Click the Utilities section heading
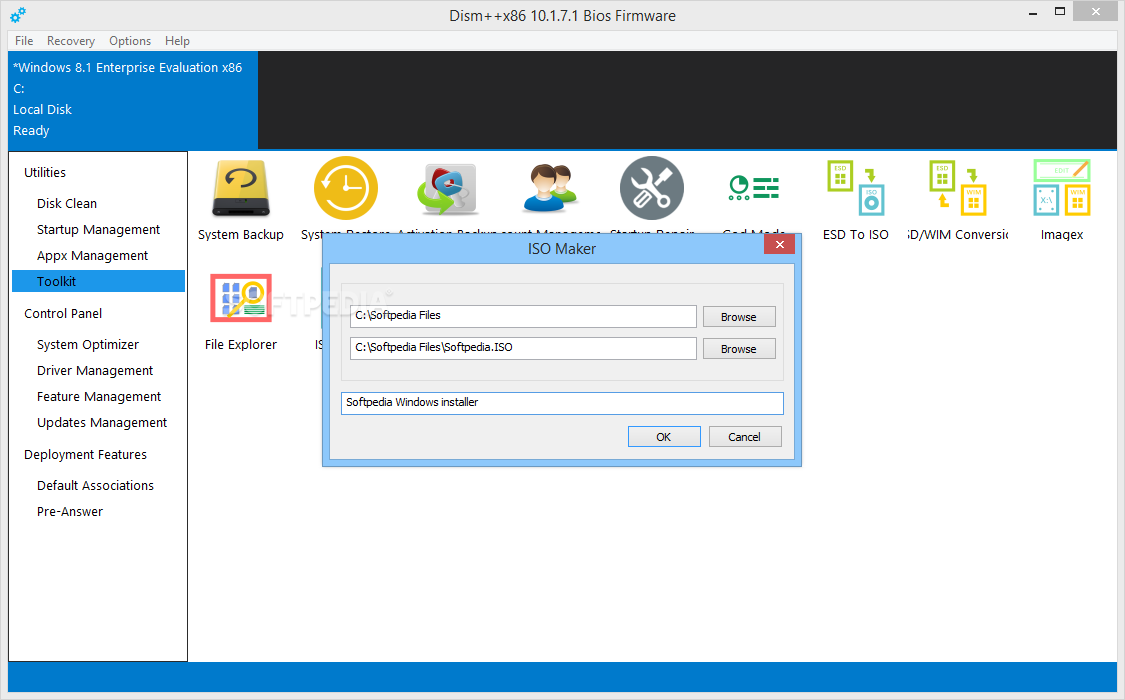The height and width of the screenshot is (700, 1125). (x=44, y=172)
